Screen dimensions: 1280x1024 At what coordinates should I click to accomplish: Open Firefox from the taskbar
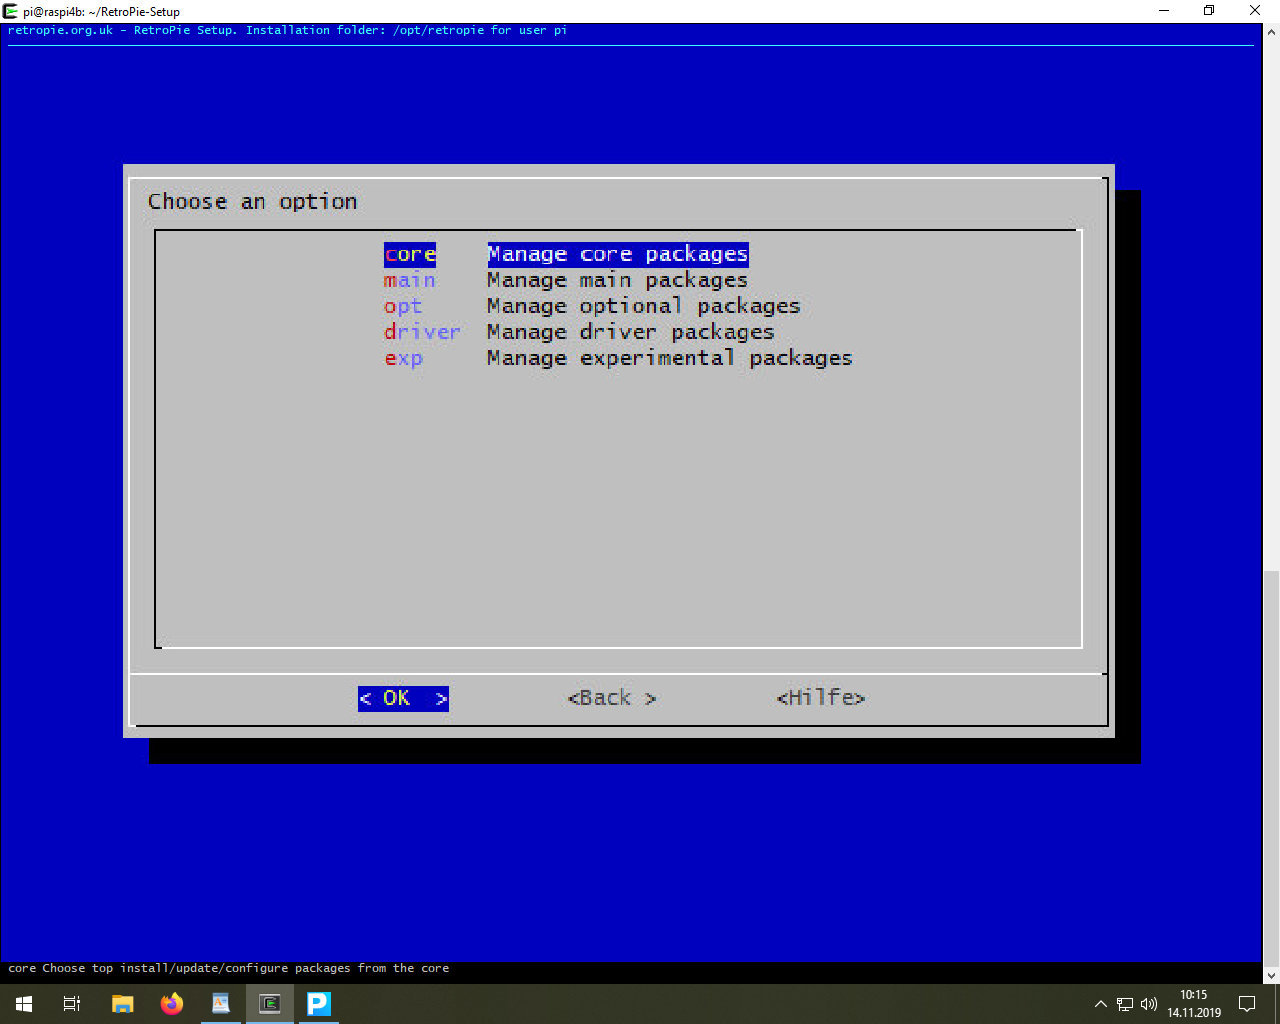tap(172, 1004)
